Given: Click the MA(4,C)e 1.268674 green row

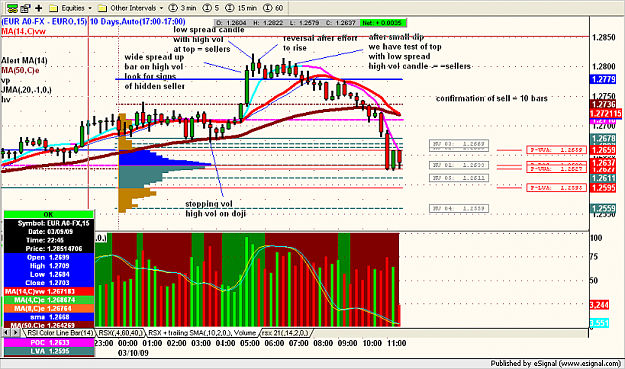Looking at the screenshot, I should point(49,300).
